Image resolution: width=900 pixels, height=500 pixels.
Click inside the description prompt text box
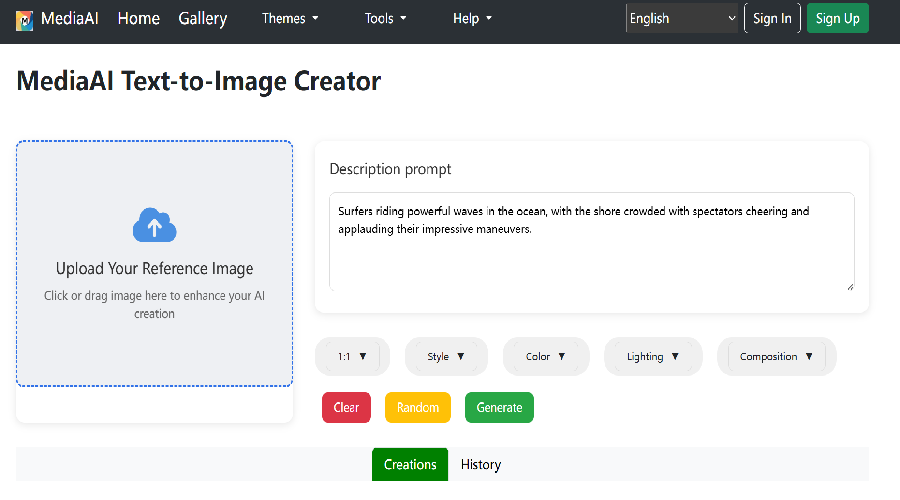pyautogui.click(x=592, y=242)
